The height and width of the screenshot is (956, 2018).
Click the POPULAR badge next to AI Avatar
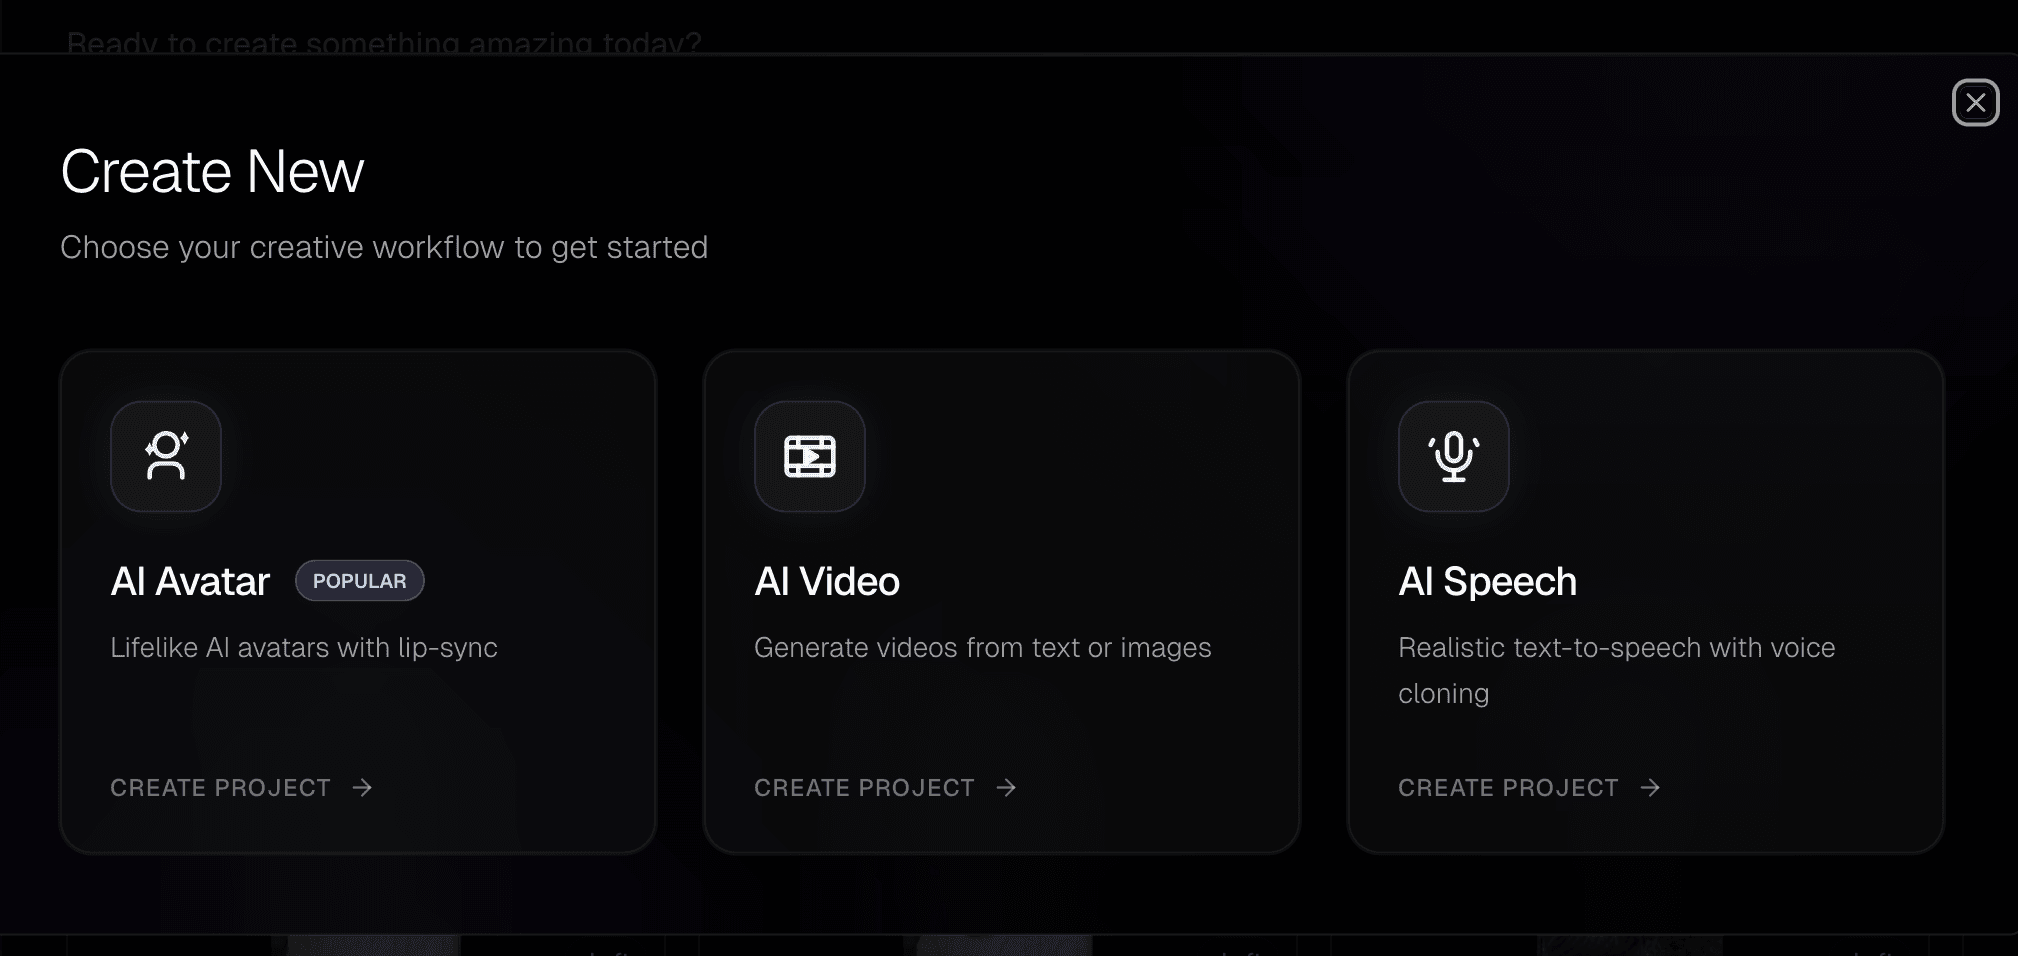pyautogui.click(x=359, y=580)
